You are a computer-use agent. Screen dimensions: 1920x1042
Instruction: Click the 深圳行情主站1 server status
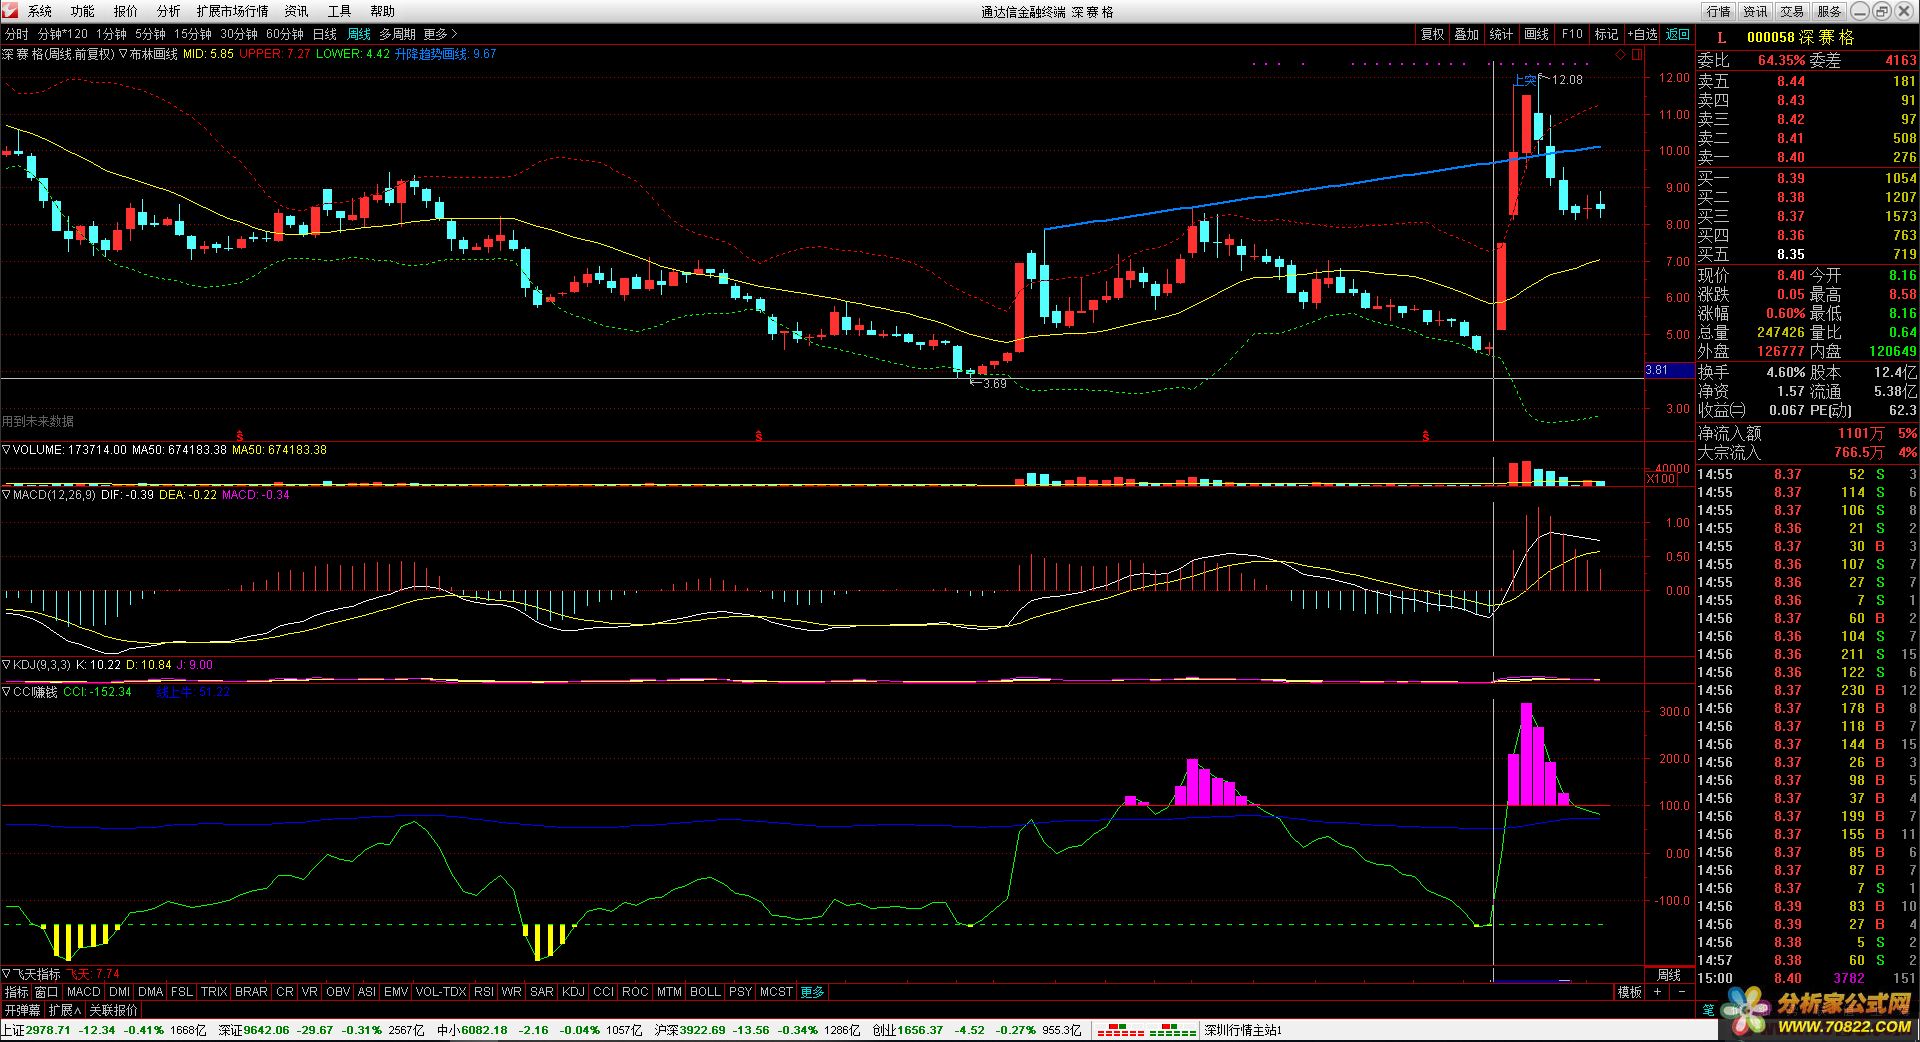(1243, 1030)
